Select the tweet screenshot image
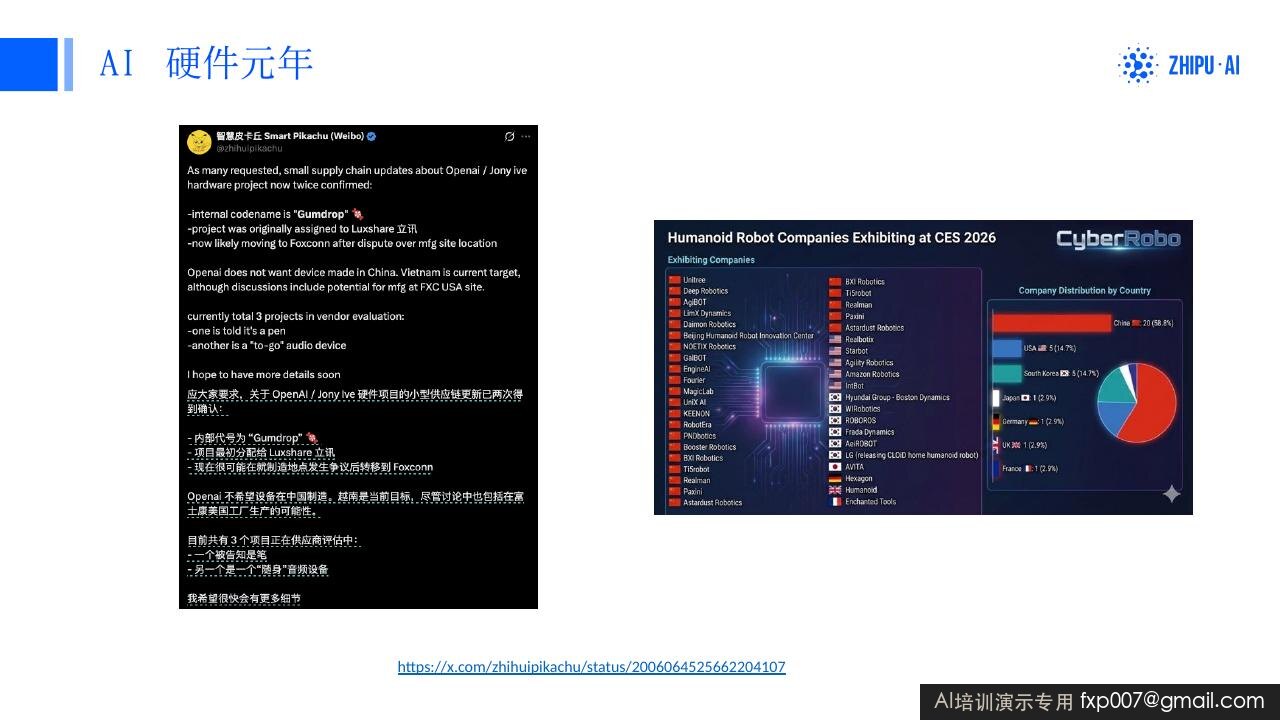This screenshot has width=1280, height=720. (x=358, y=367)
